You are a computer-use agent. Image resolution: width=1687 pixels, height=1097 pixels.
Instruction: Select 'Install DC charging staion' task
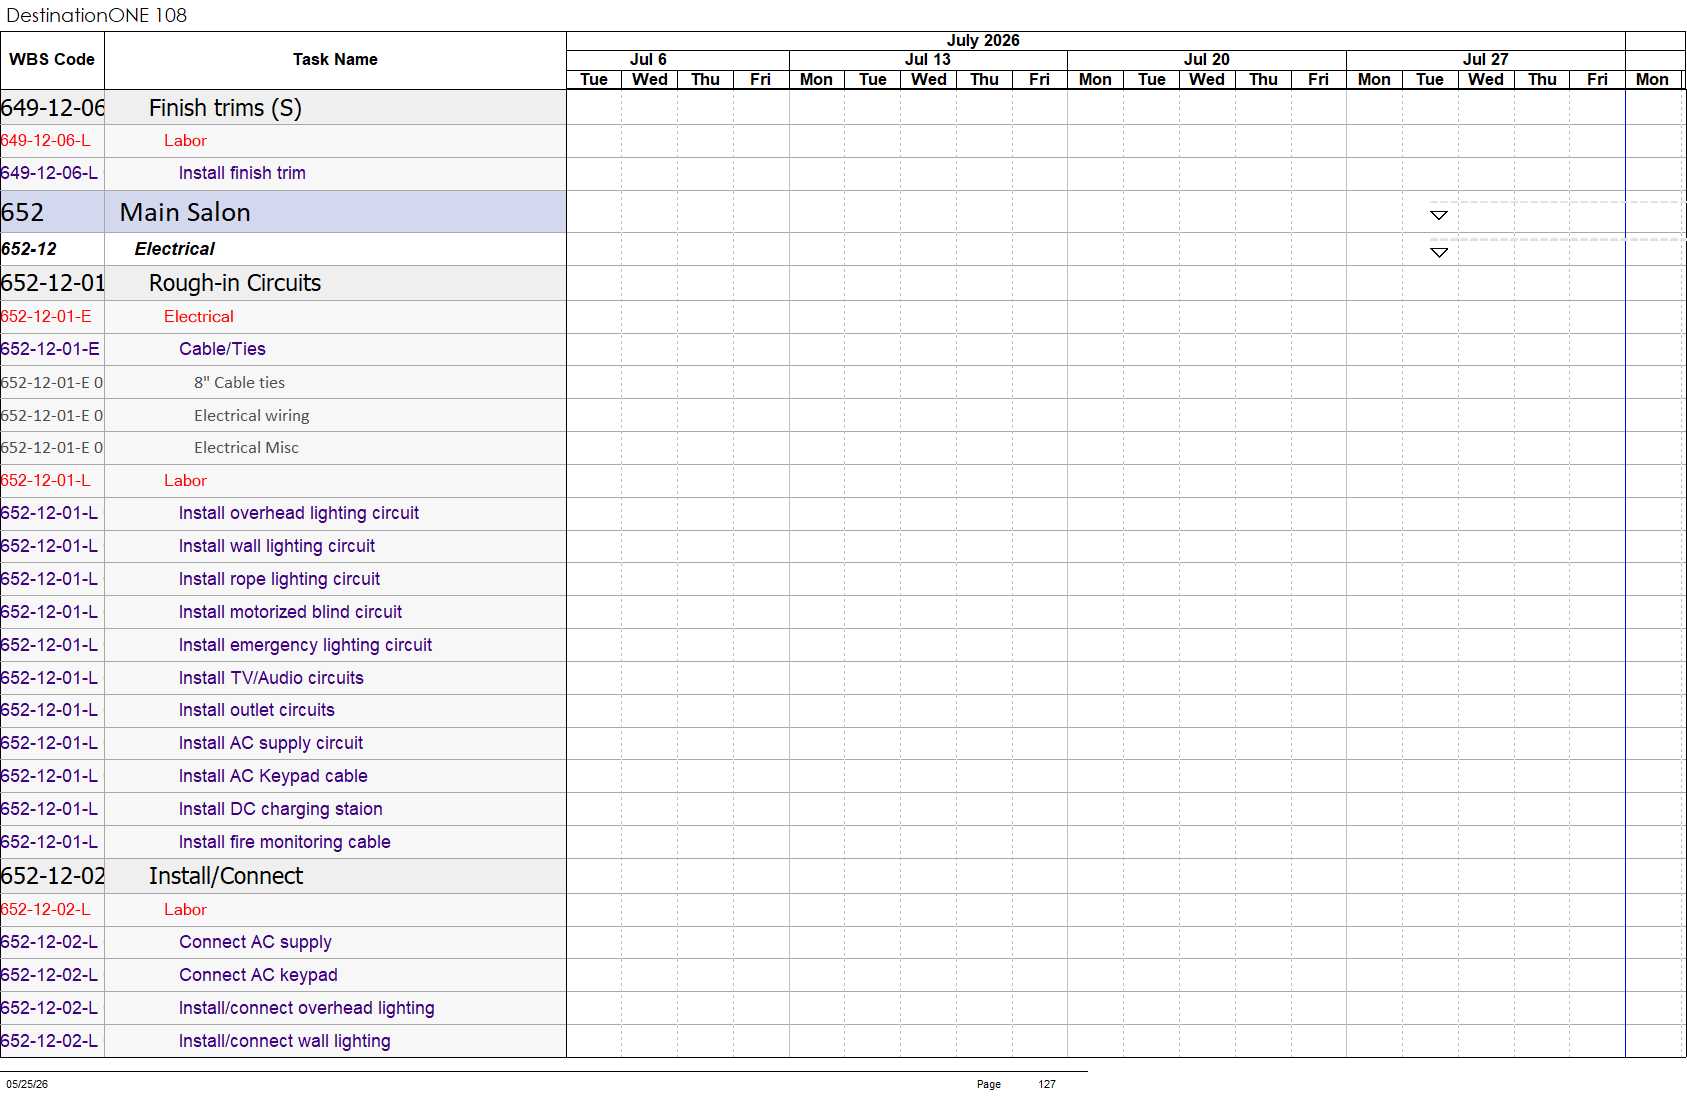coord(283,809)
